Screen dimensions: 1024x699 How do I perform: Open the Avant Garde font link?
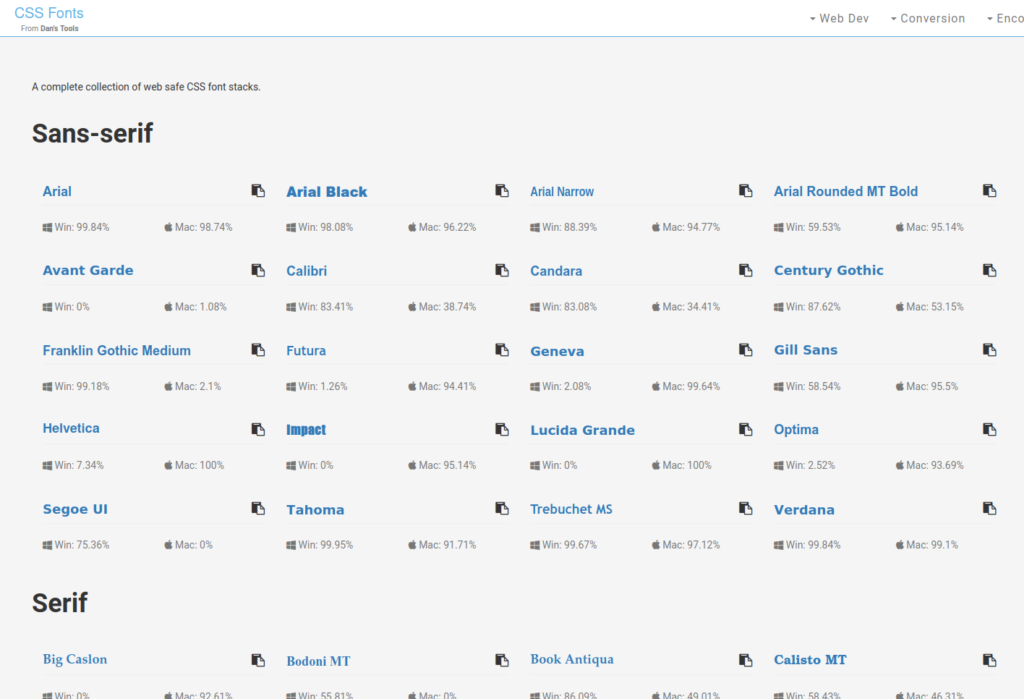click(x=88, y=270)
